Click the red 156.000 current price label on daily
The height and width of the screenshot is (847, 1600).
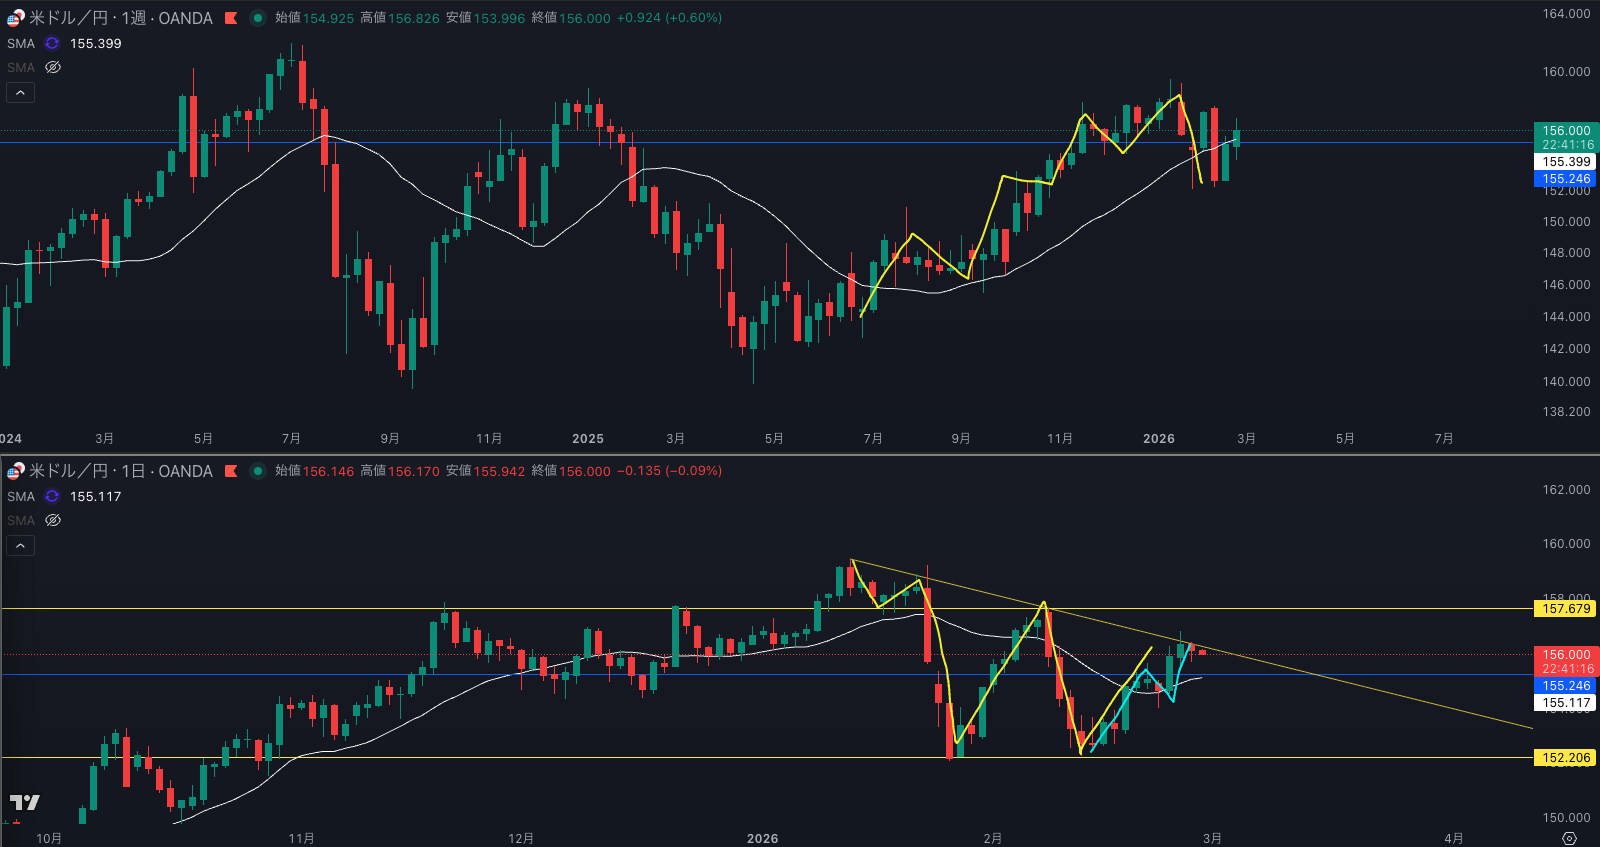tap(1565, 655)
